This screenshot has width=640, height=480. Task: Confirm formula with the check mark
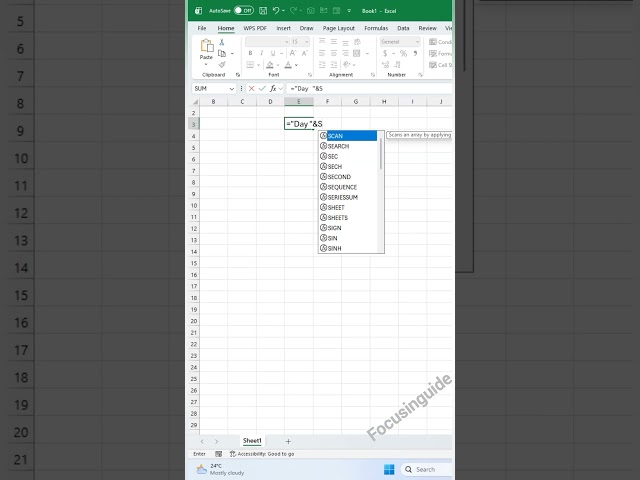point(262,89)
